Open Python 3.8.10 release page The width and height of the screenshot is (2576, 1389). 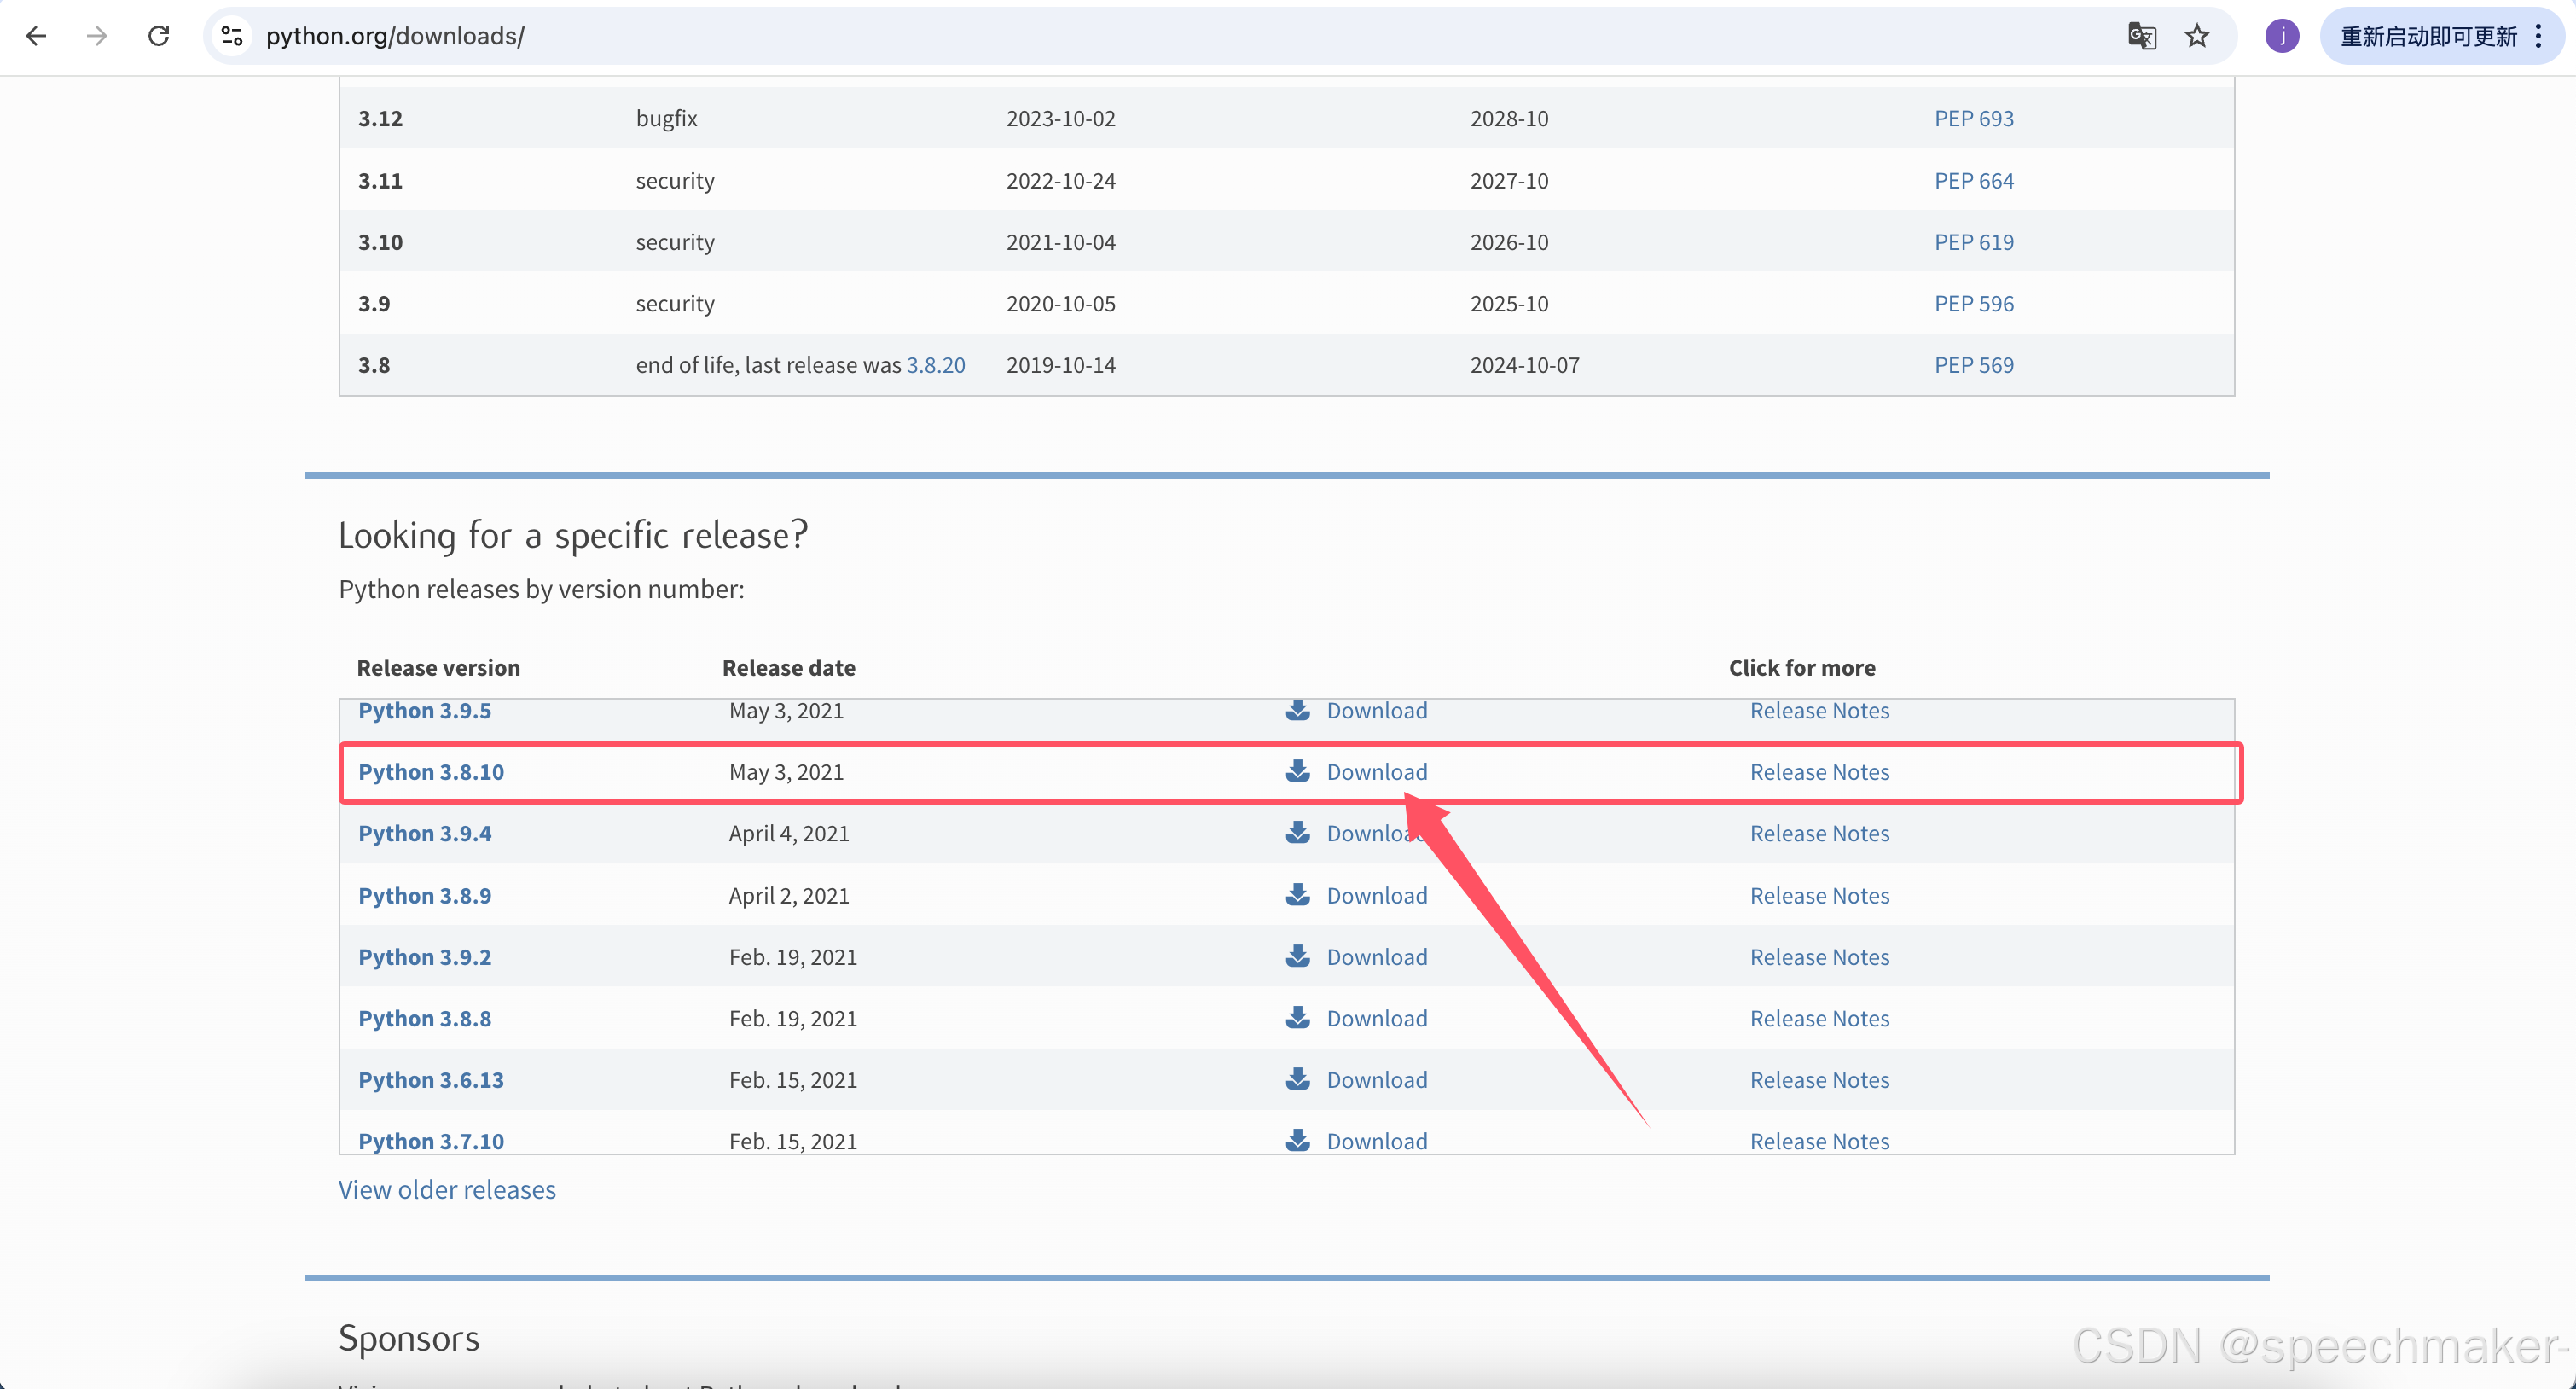[x=431, y=772]
